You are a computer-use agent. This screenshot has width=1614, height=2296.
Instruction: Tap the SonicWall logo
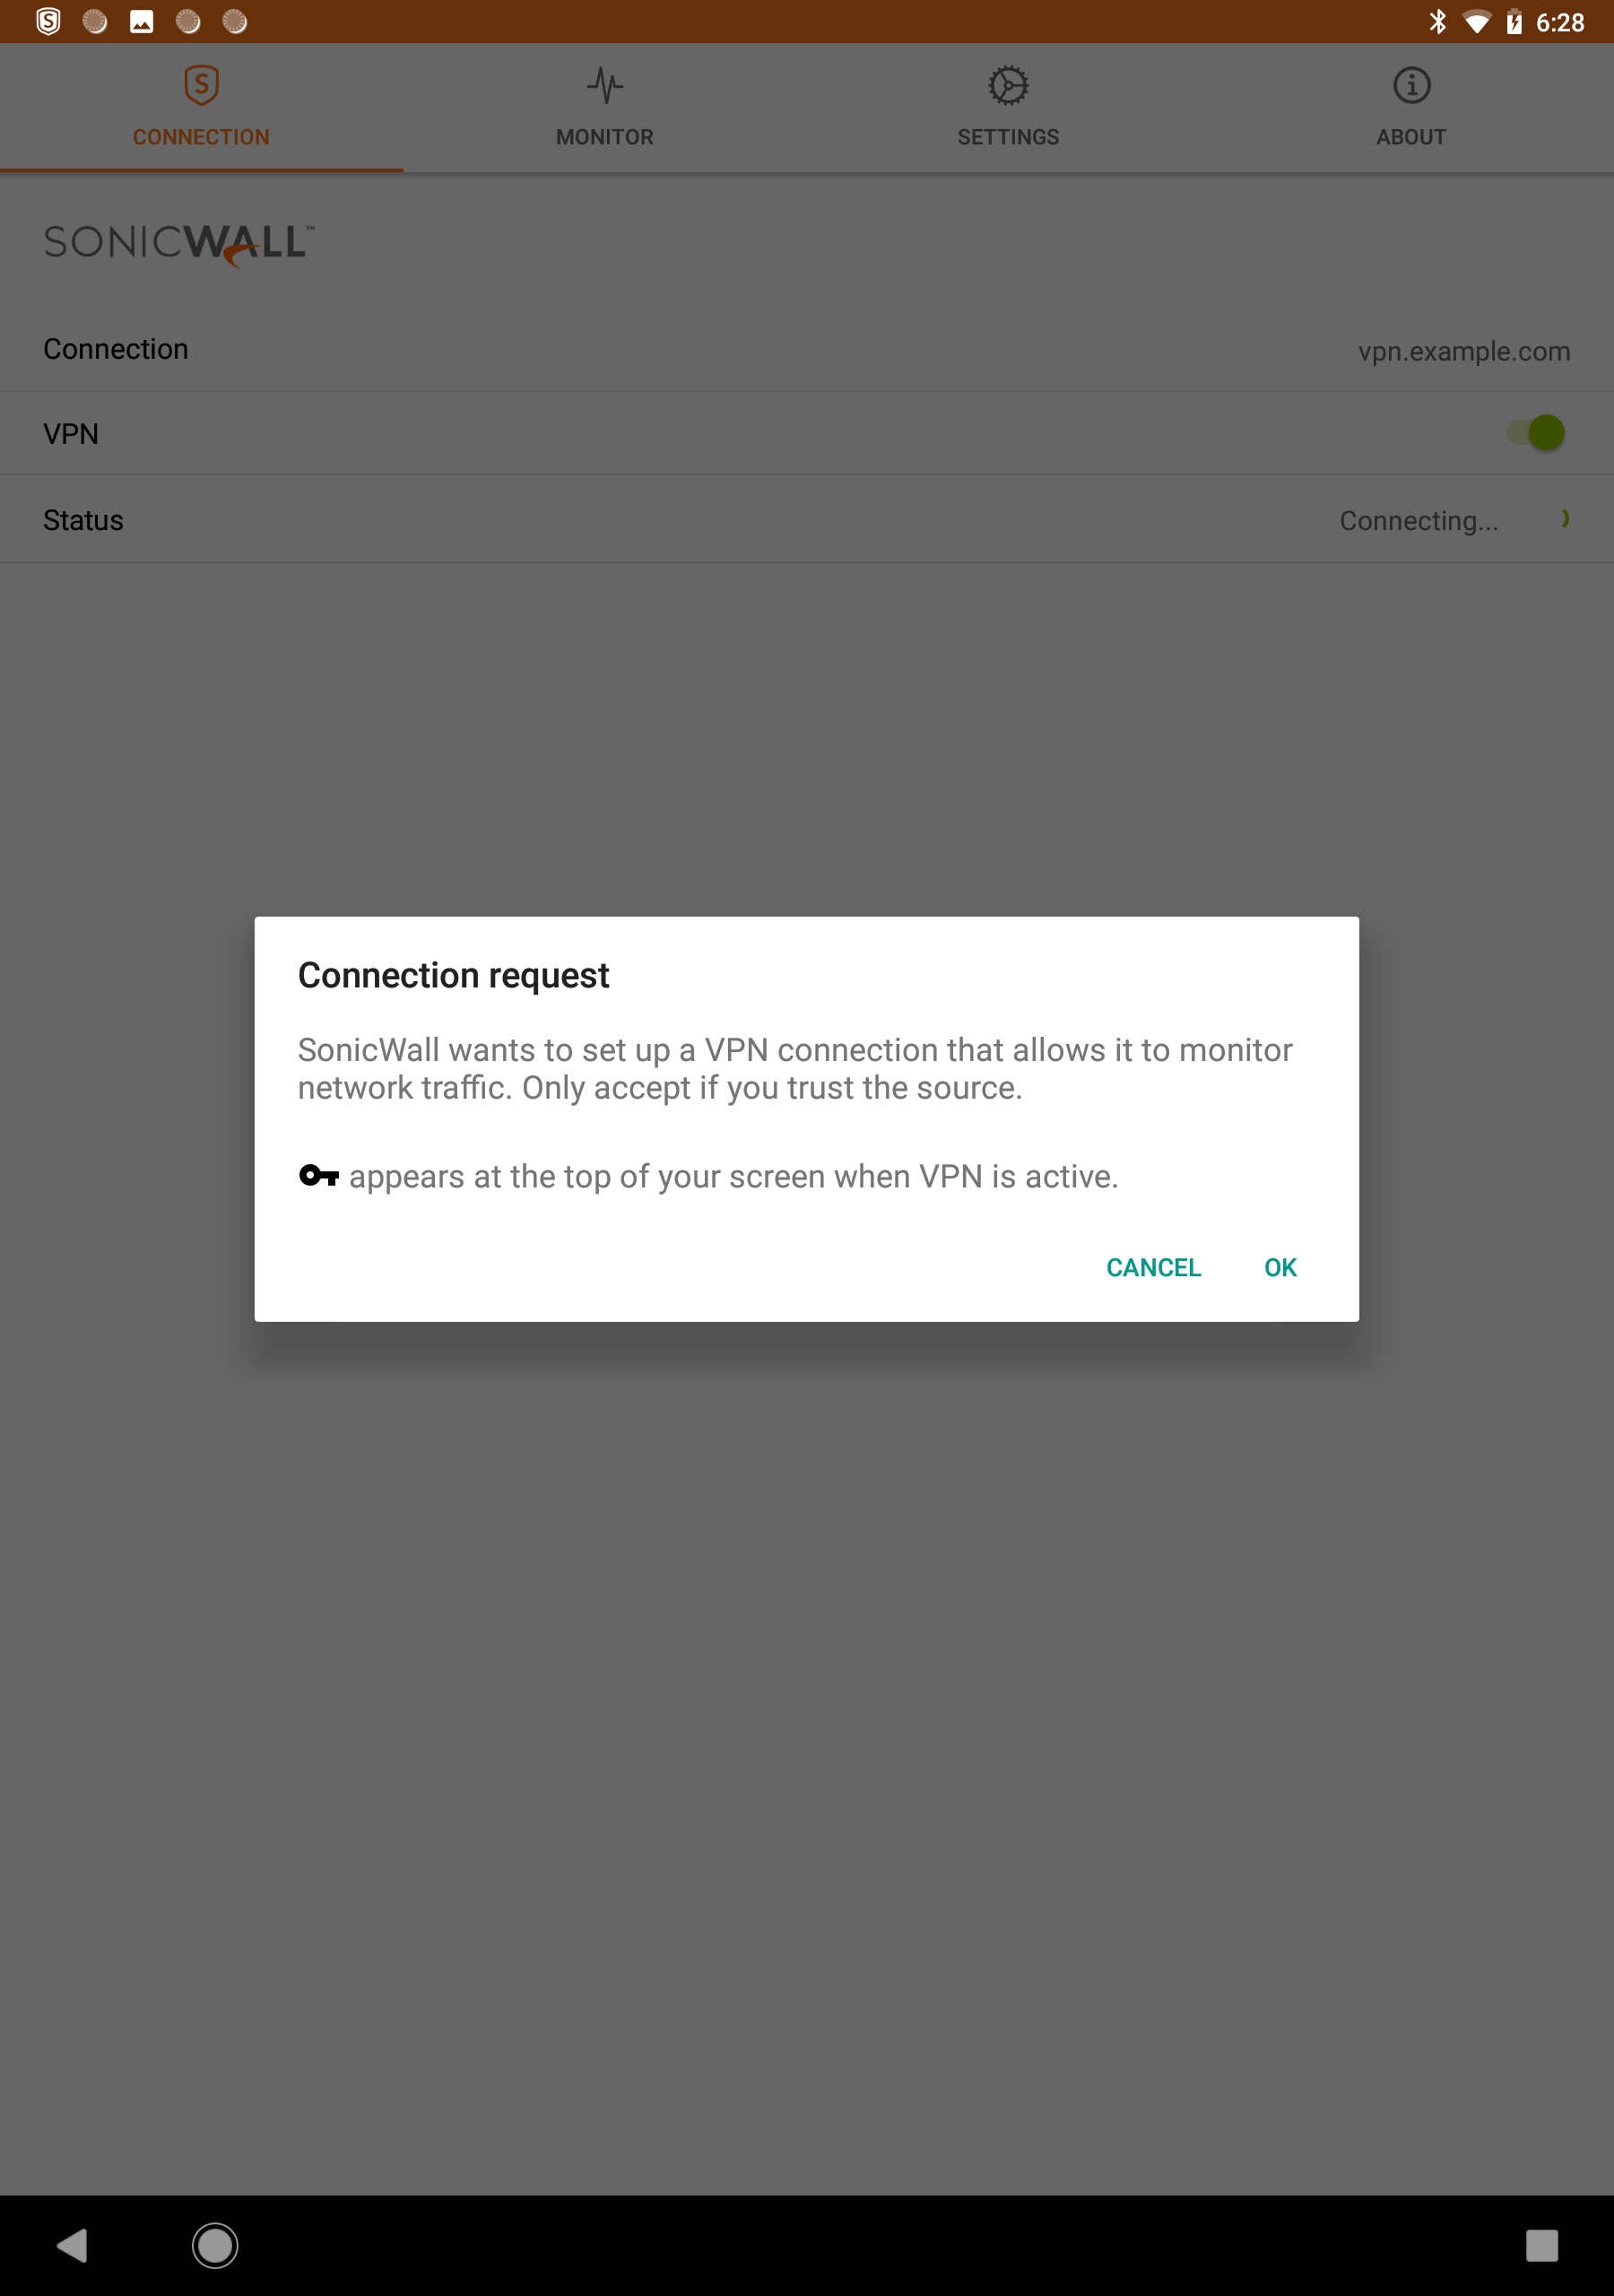179,244
